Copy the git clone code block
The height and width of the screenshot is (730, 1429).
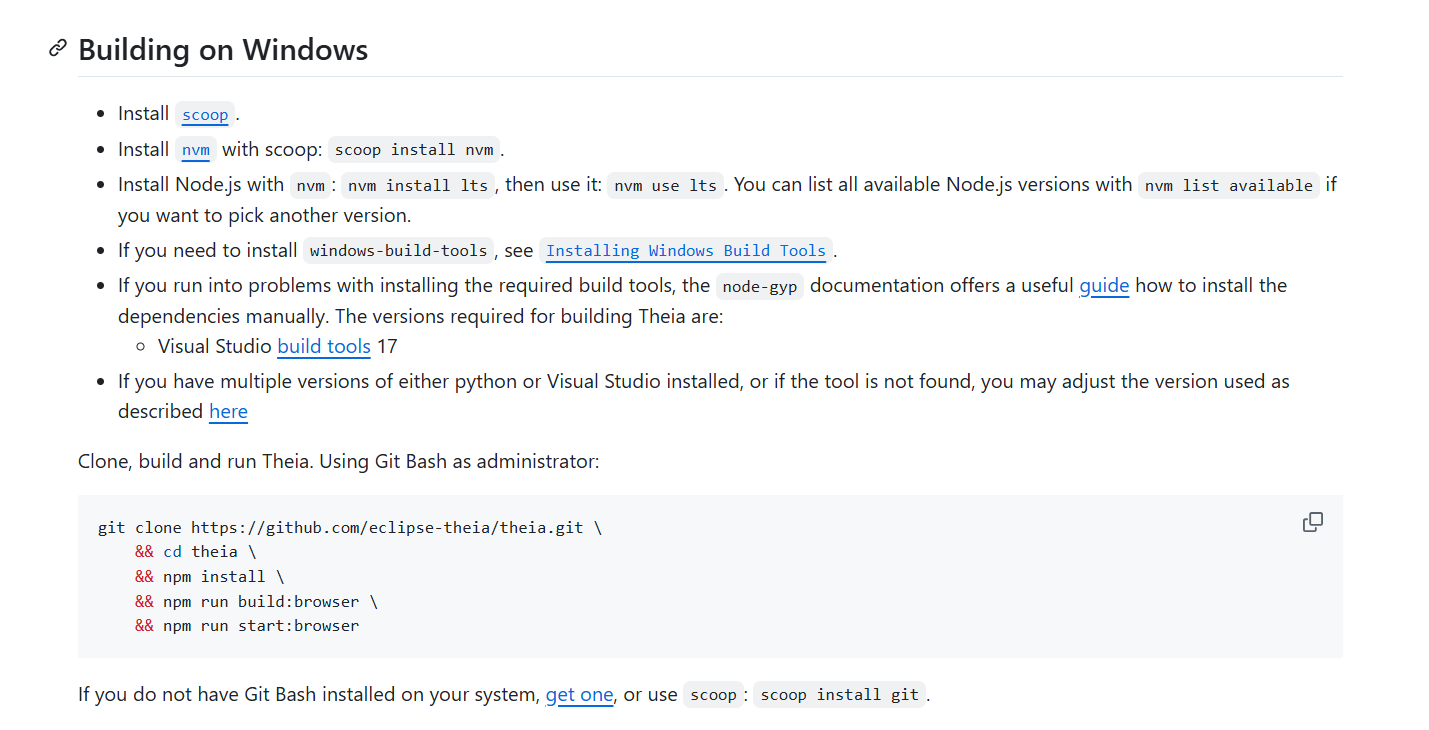pos(1312,522)
